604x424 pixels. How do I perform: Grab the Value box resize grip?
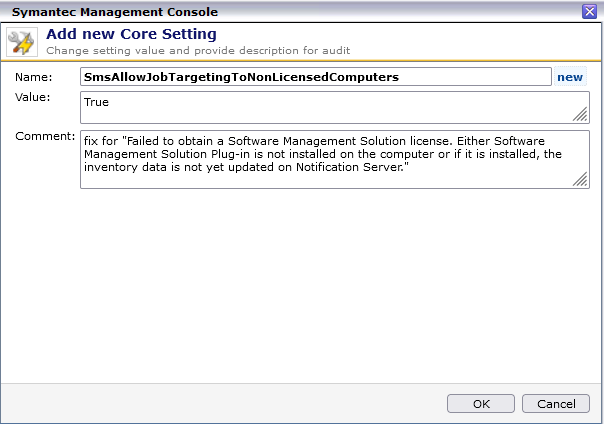point(580,114)
